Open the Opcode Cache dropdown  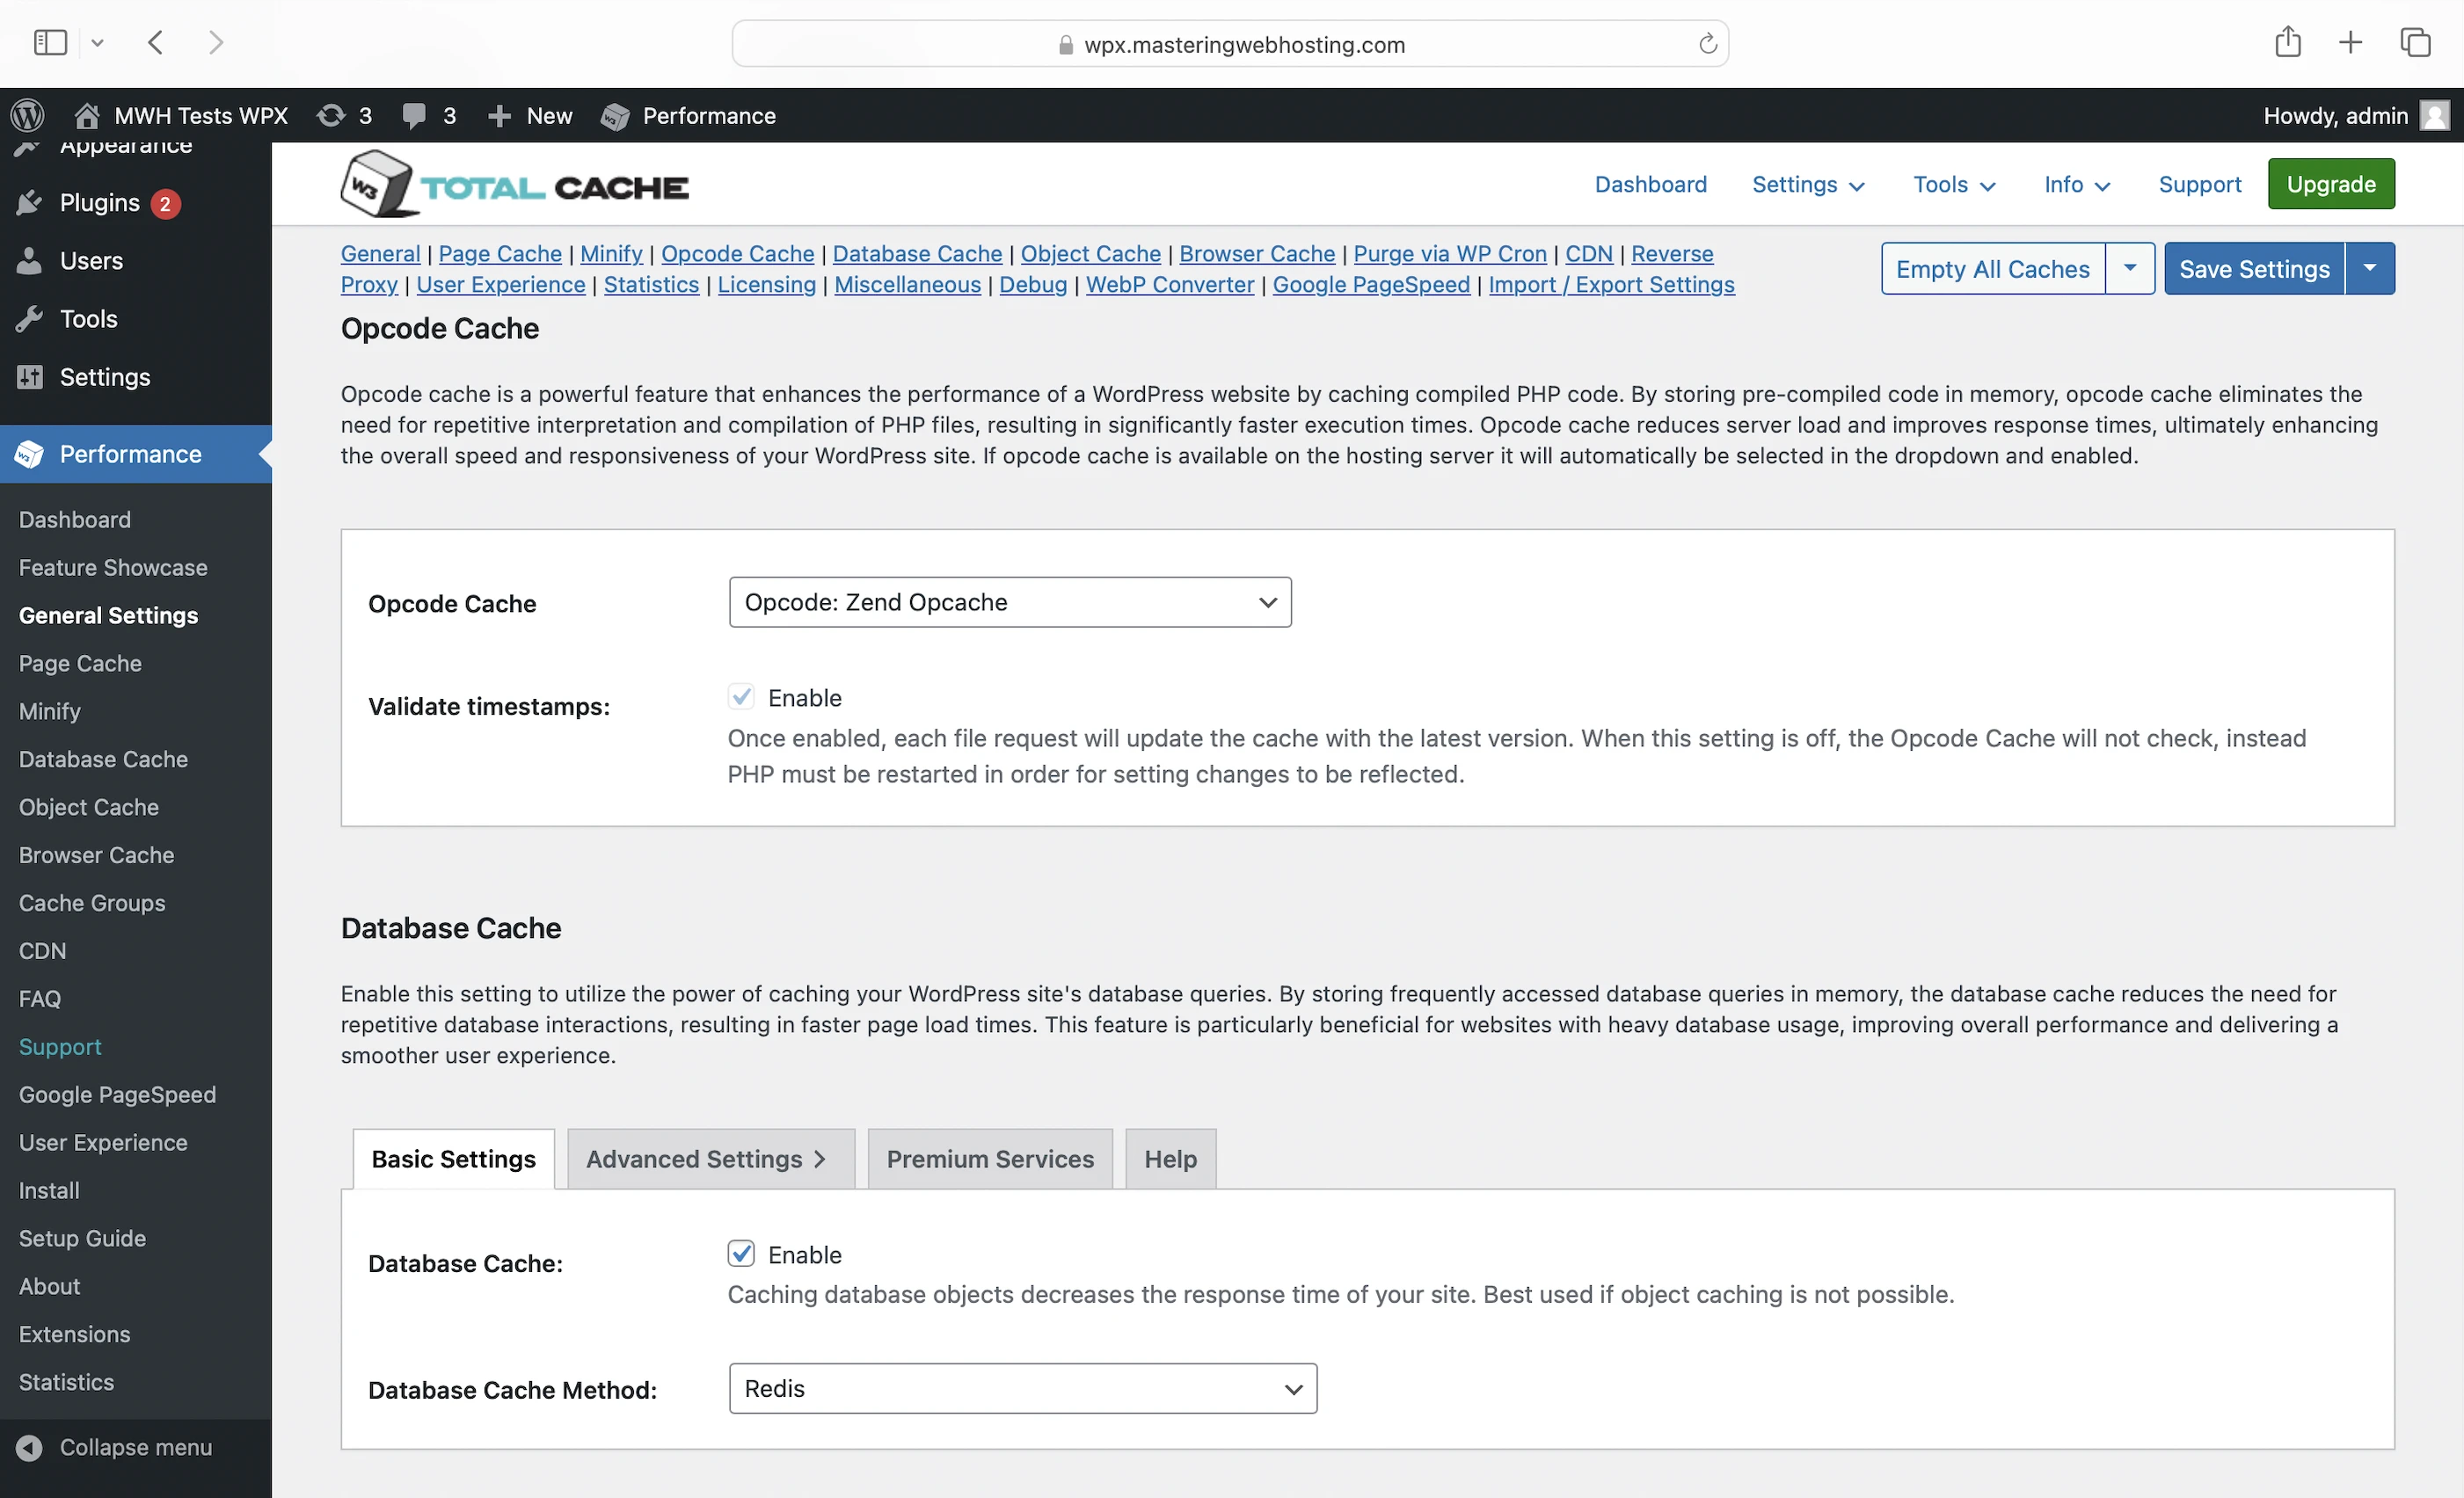[1009, 602]
